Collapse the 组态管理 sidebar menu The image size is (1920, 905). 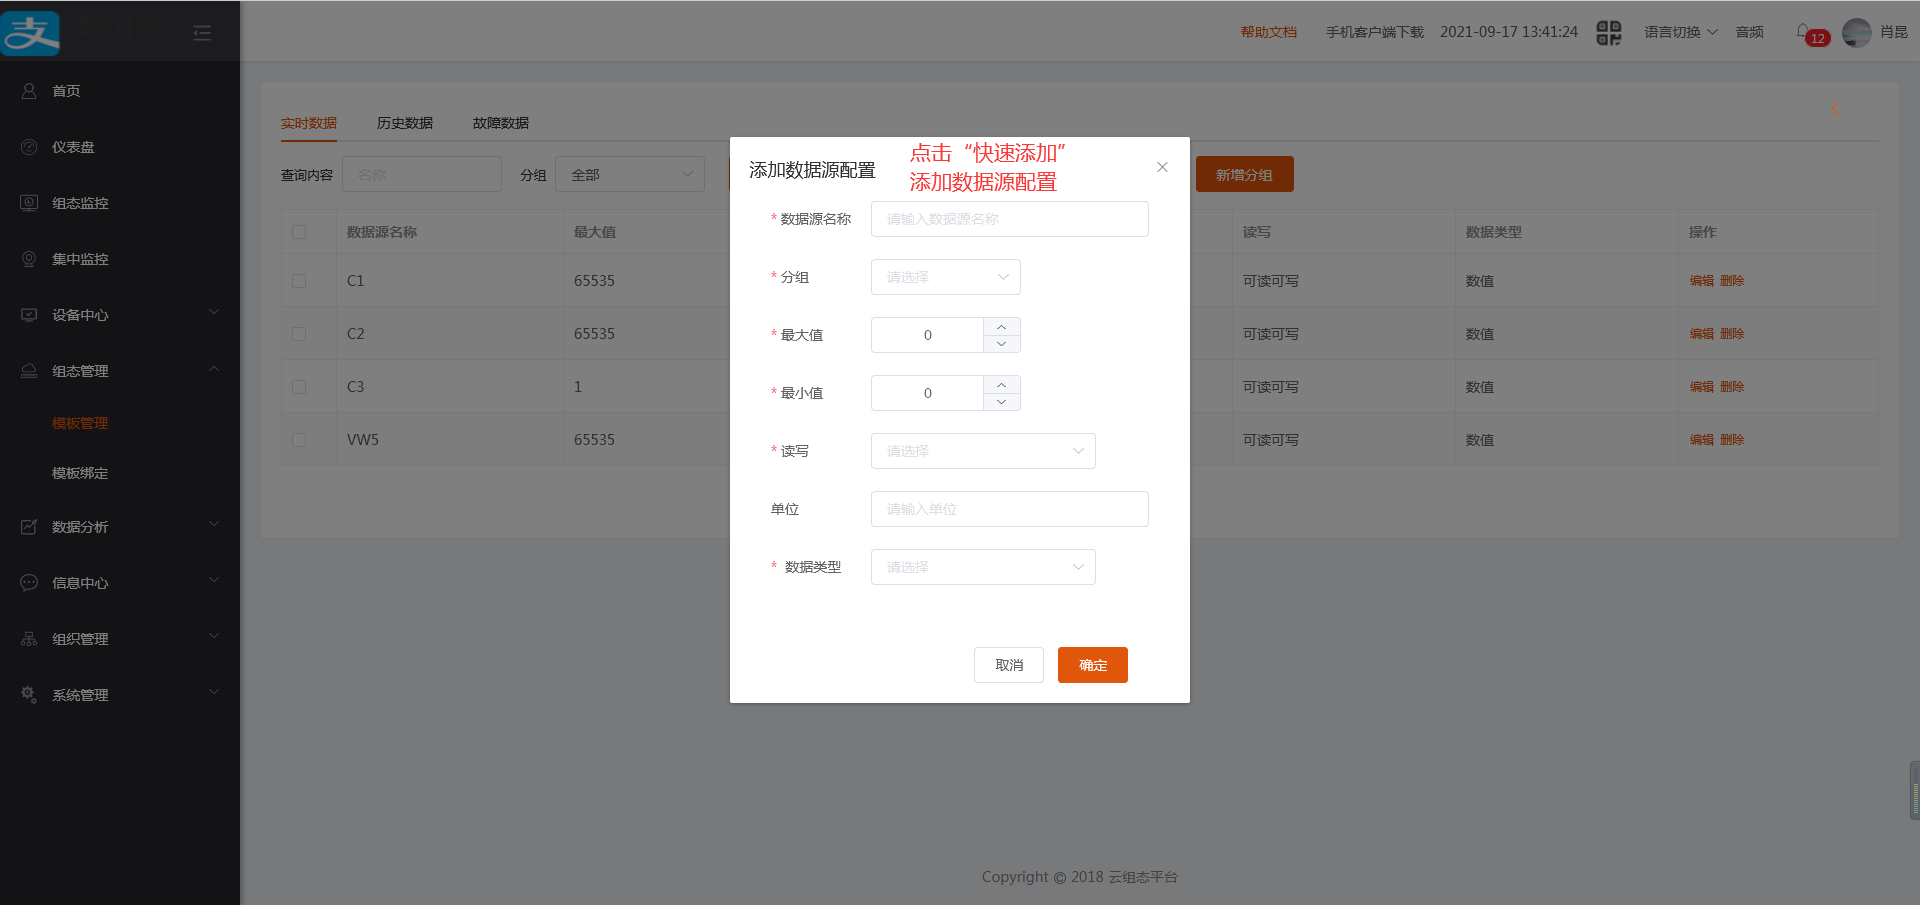[x=214, y=369]
